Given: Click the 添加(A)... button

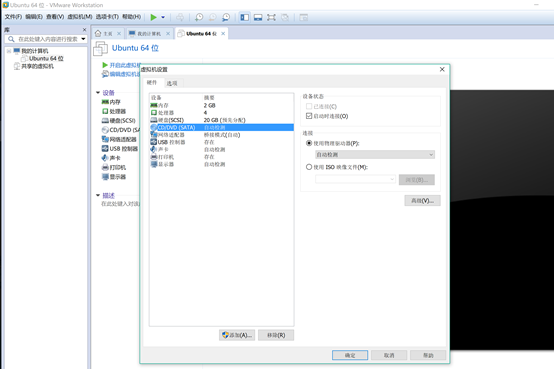Looking at the screenshot, I should (237, 335).
